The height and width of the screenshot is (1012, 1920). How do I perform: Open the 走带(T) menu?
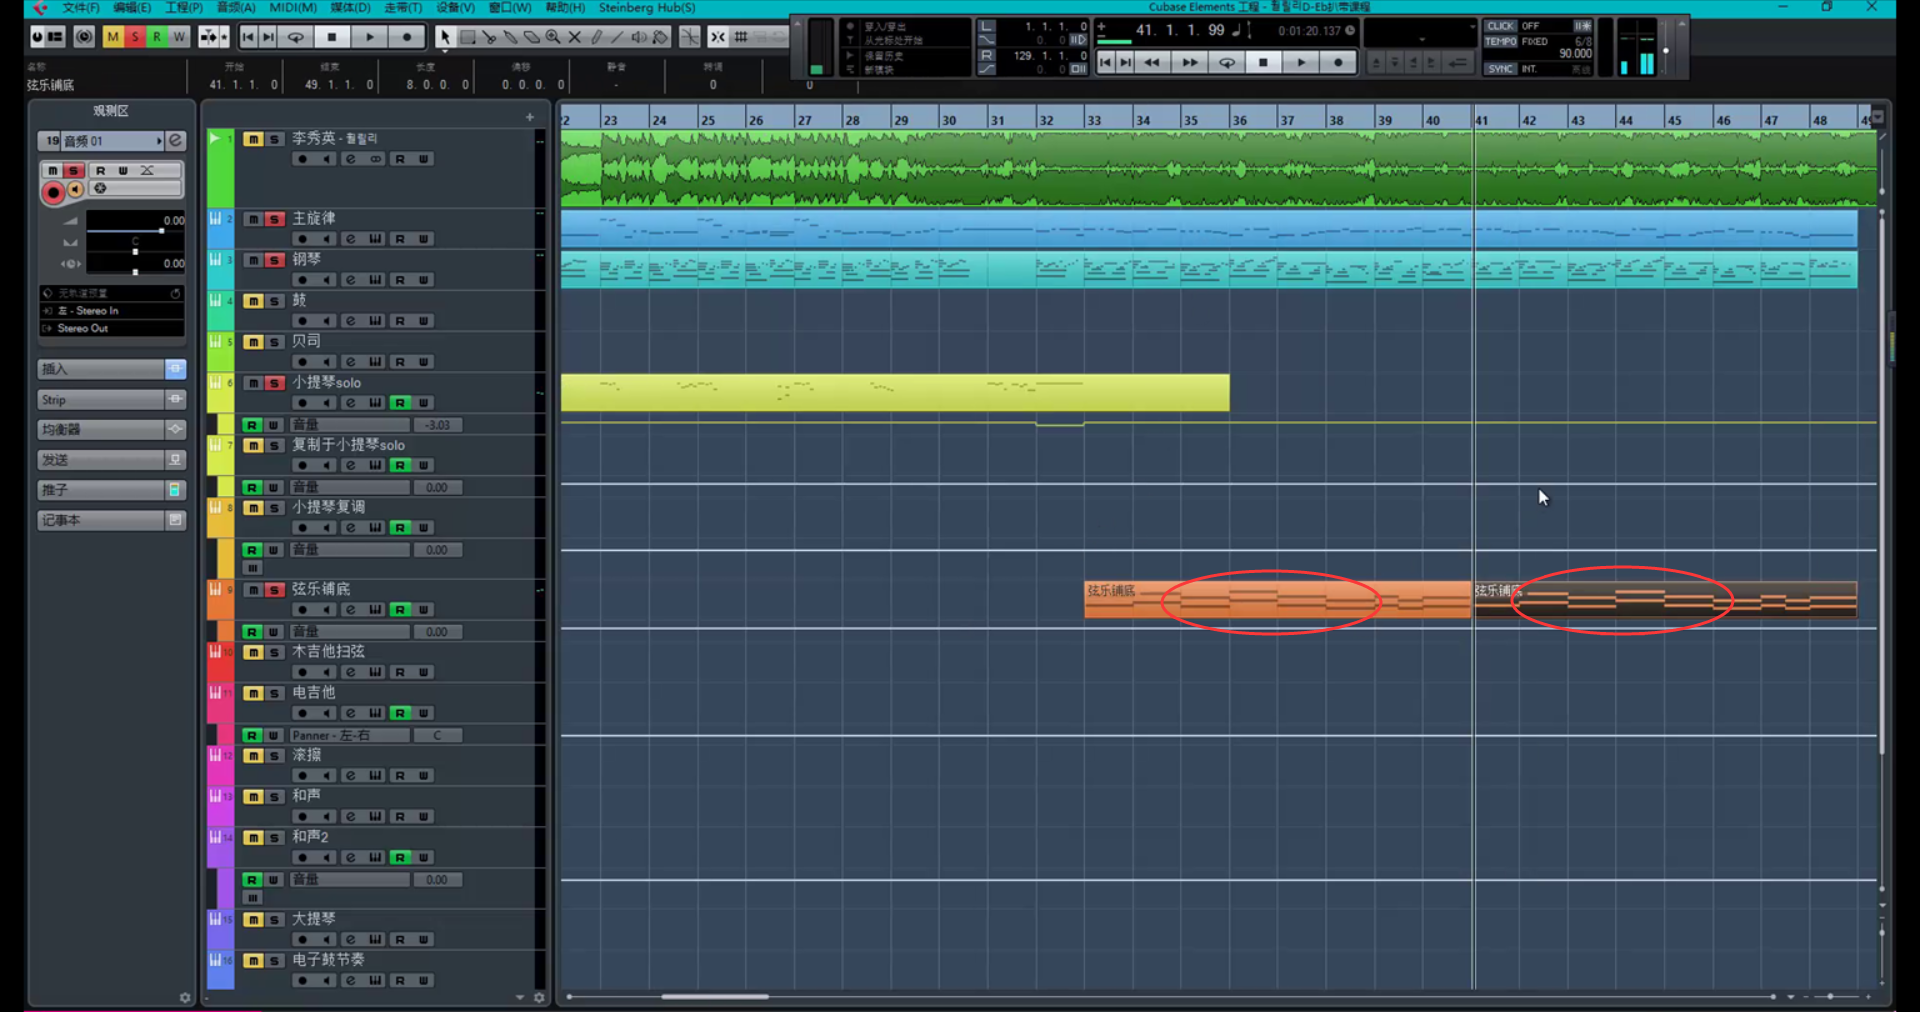(x=403, y=8)
